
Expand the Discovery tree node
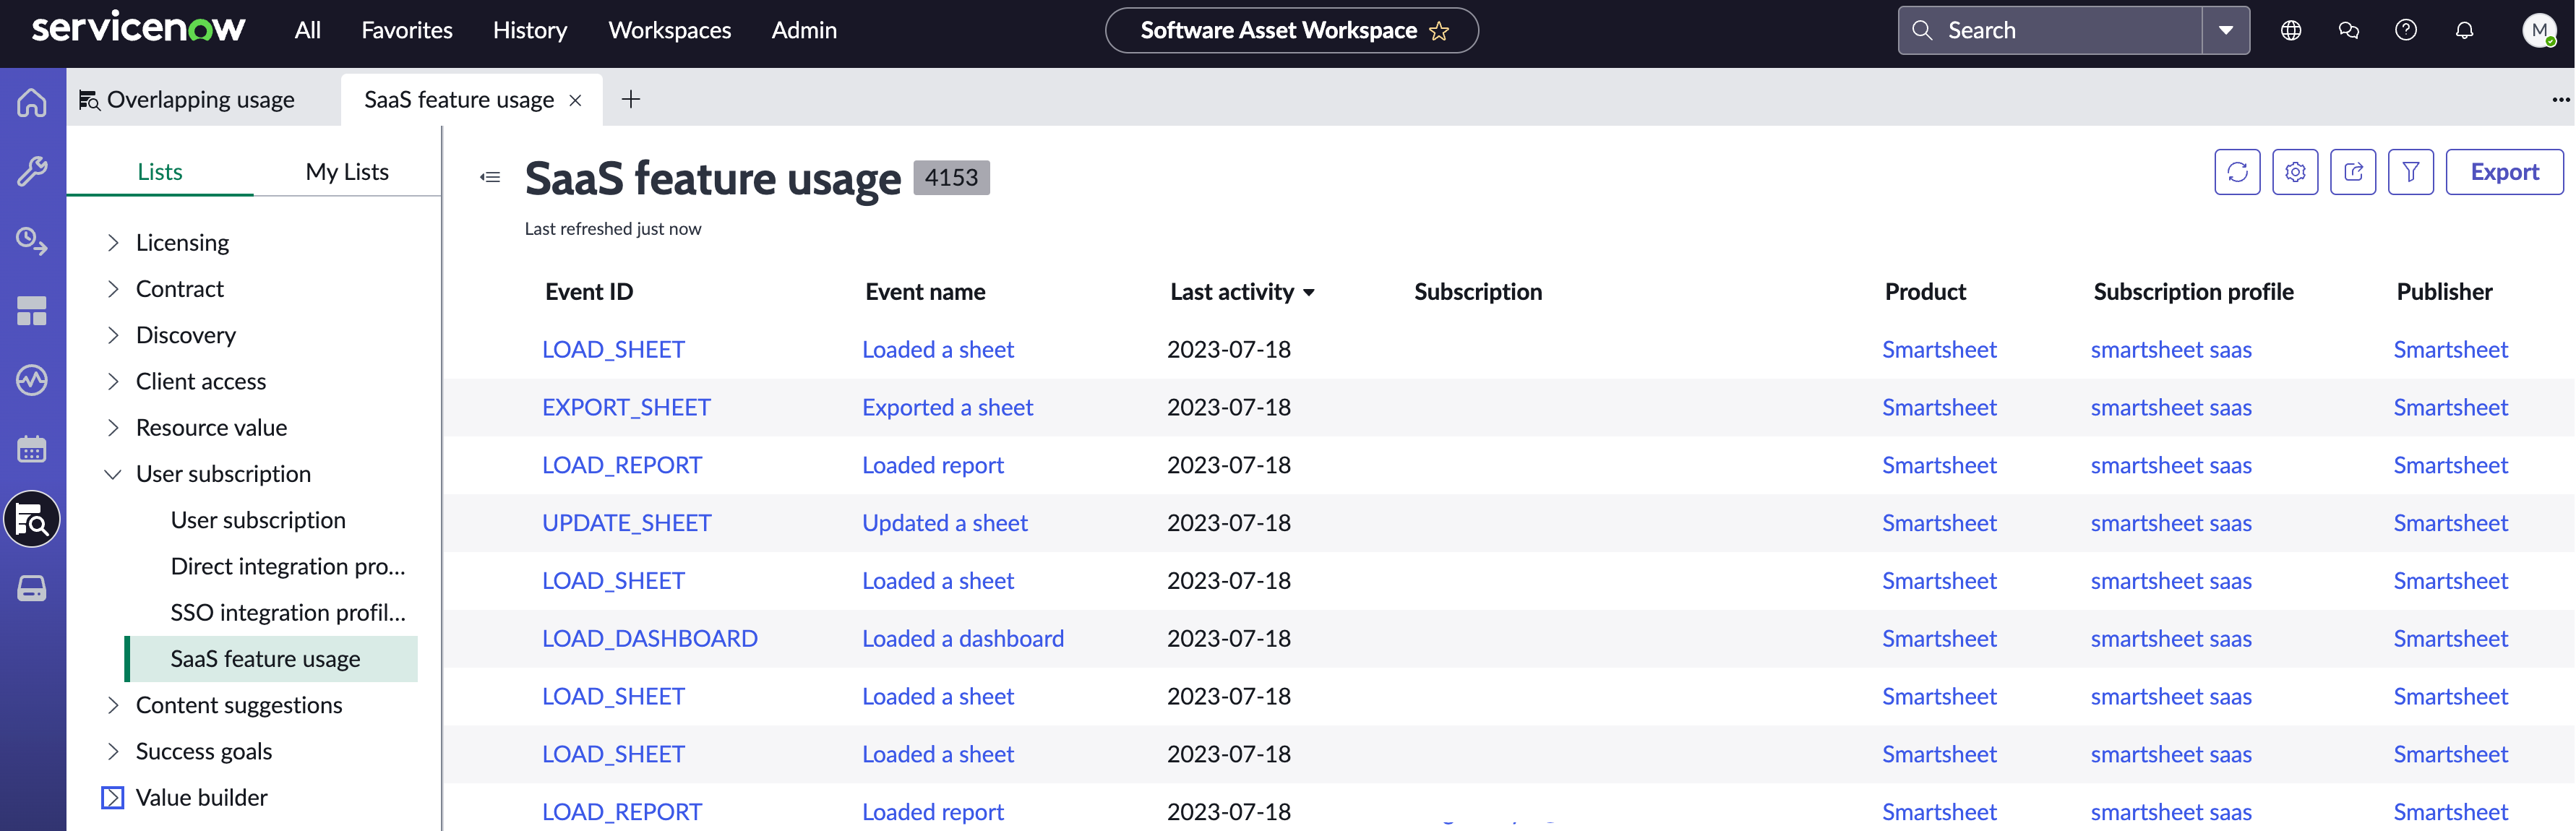point(113,335)
